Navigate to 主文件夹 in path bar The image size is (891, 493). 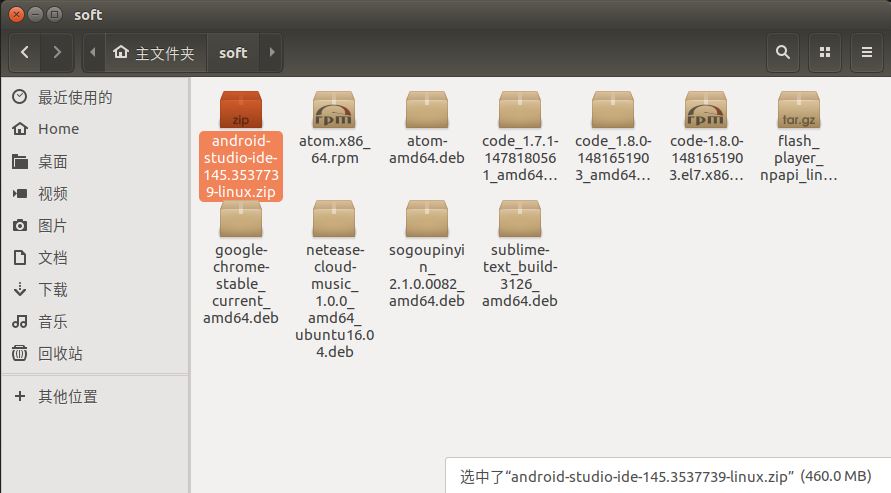pyautogui.click(x=155, y=52)
